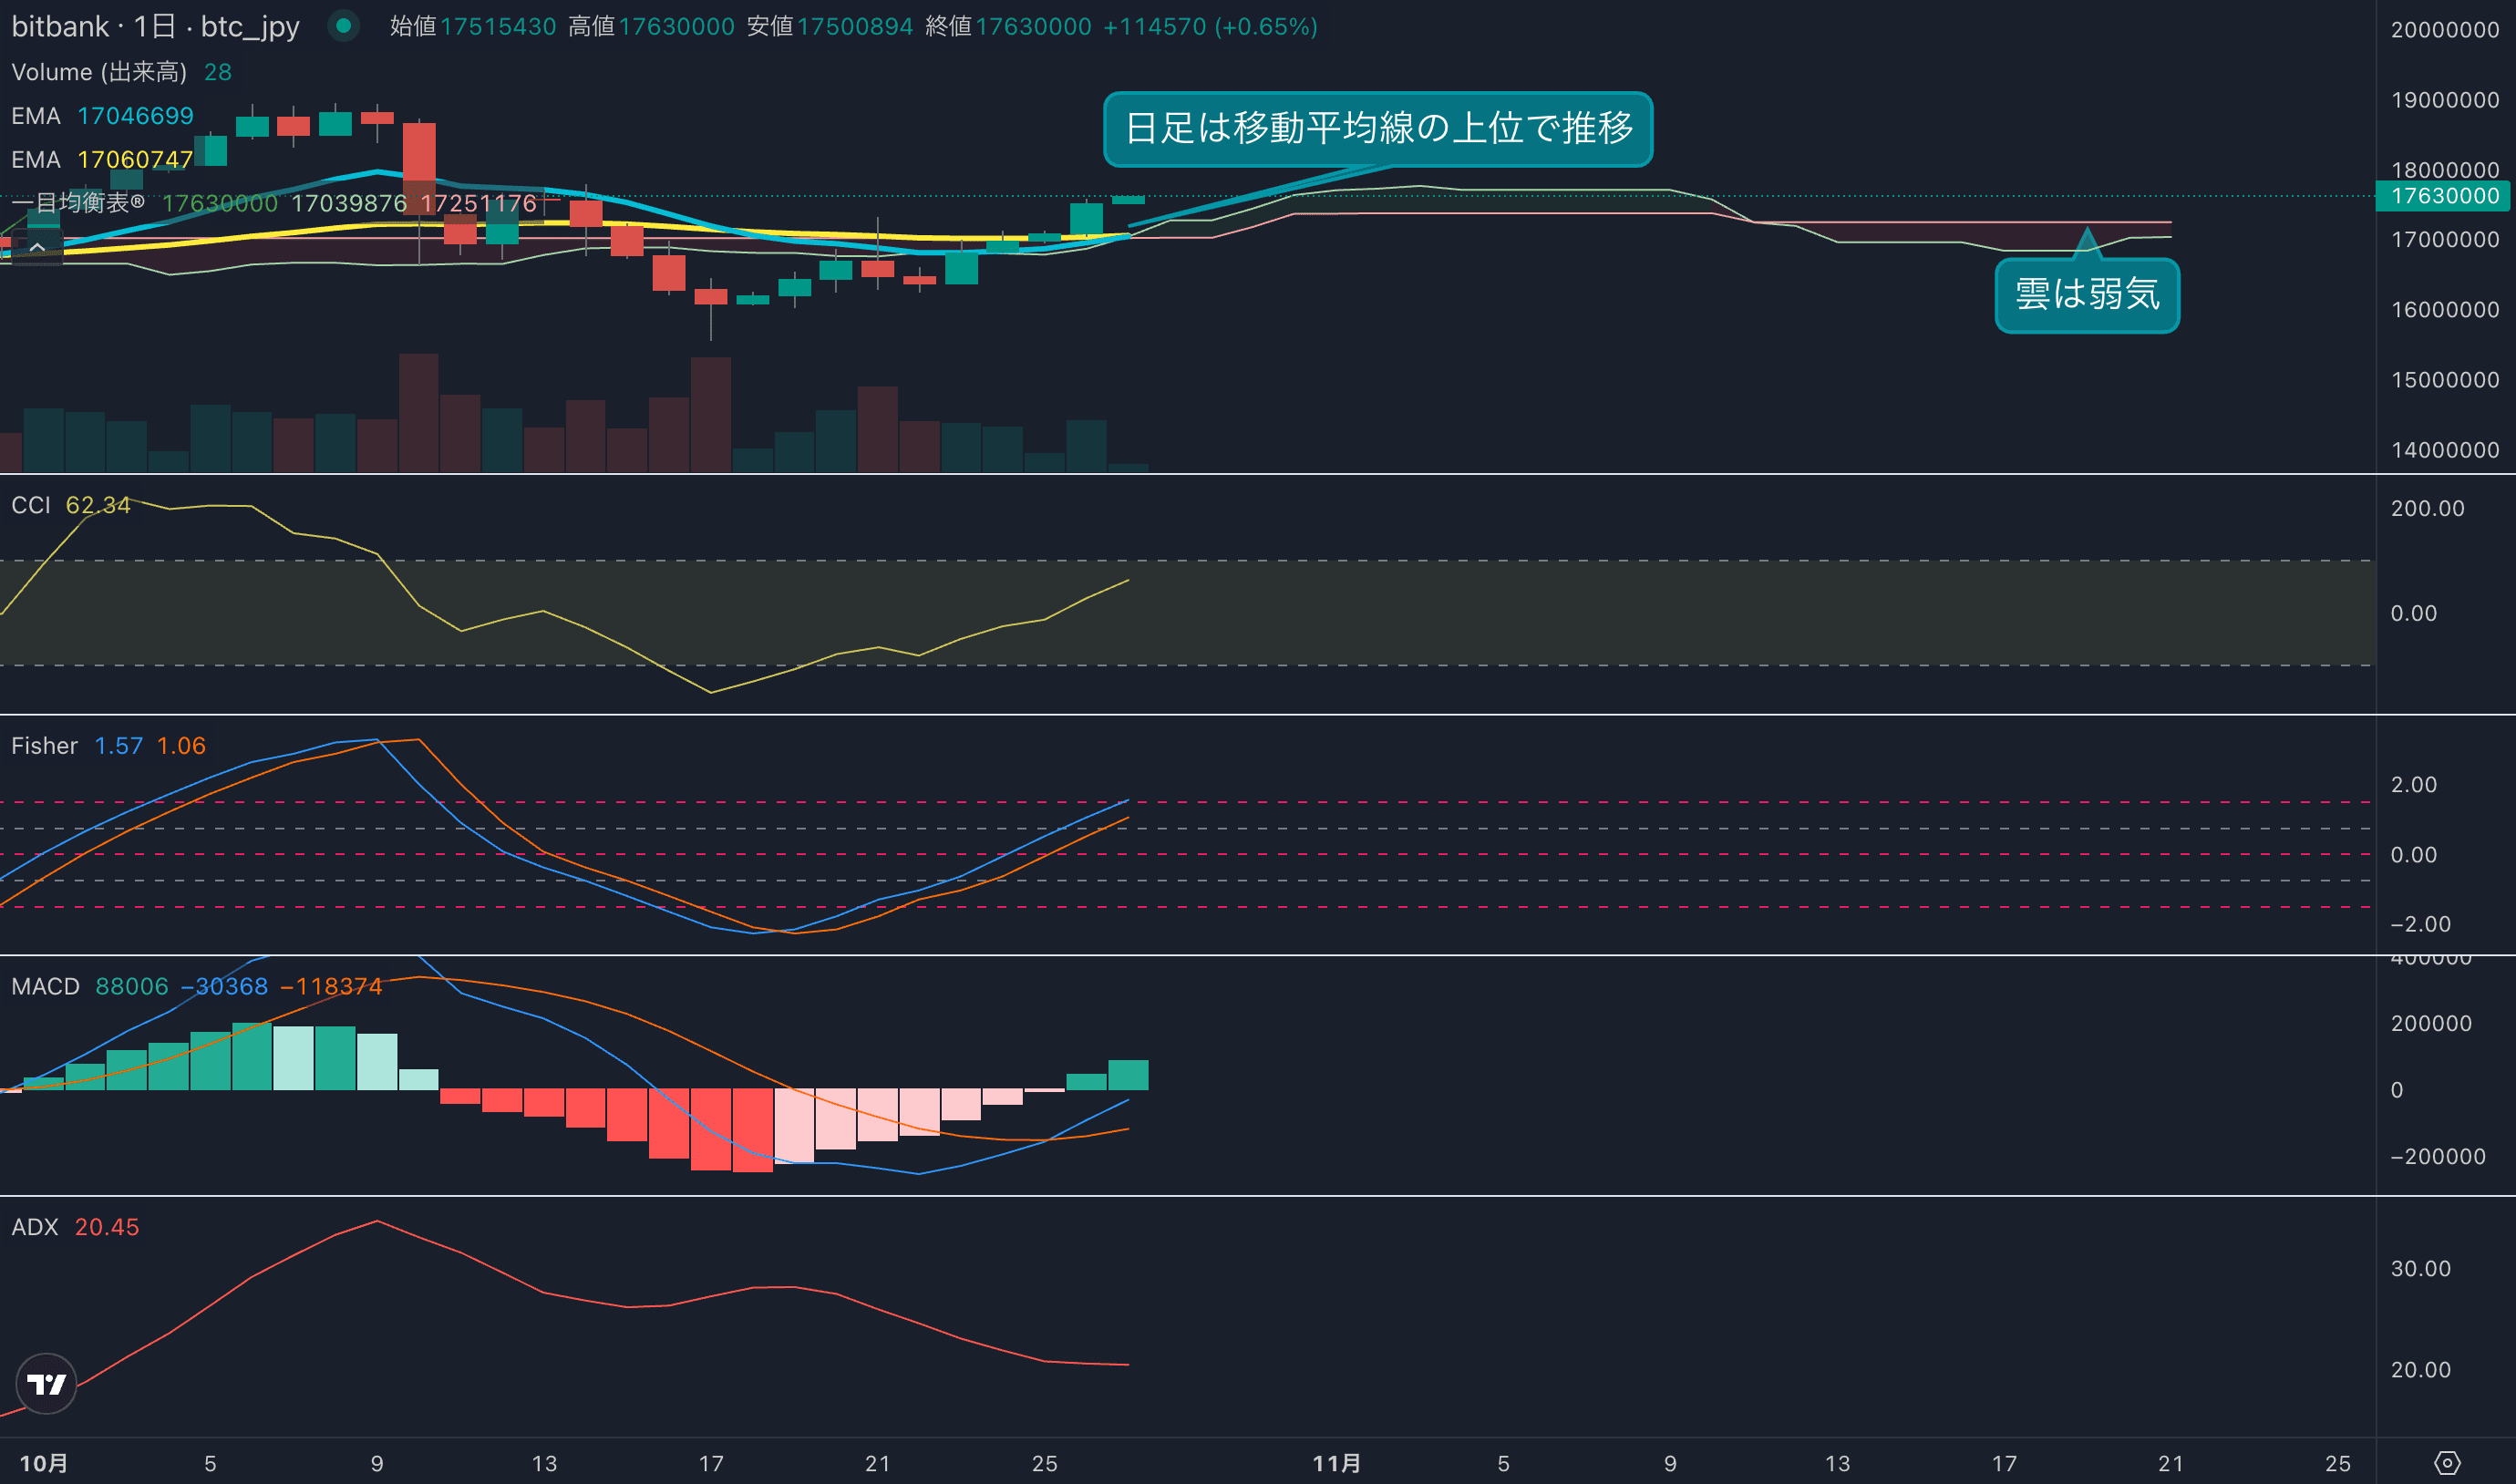Select the Volume (出来高) indicator legend

tap(99, 72)
